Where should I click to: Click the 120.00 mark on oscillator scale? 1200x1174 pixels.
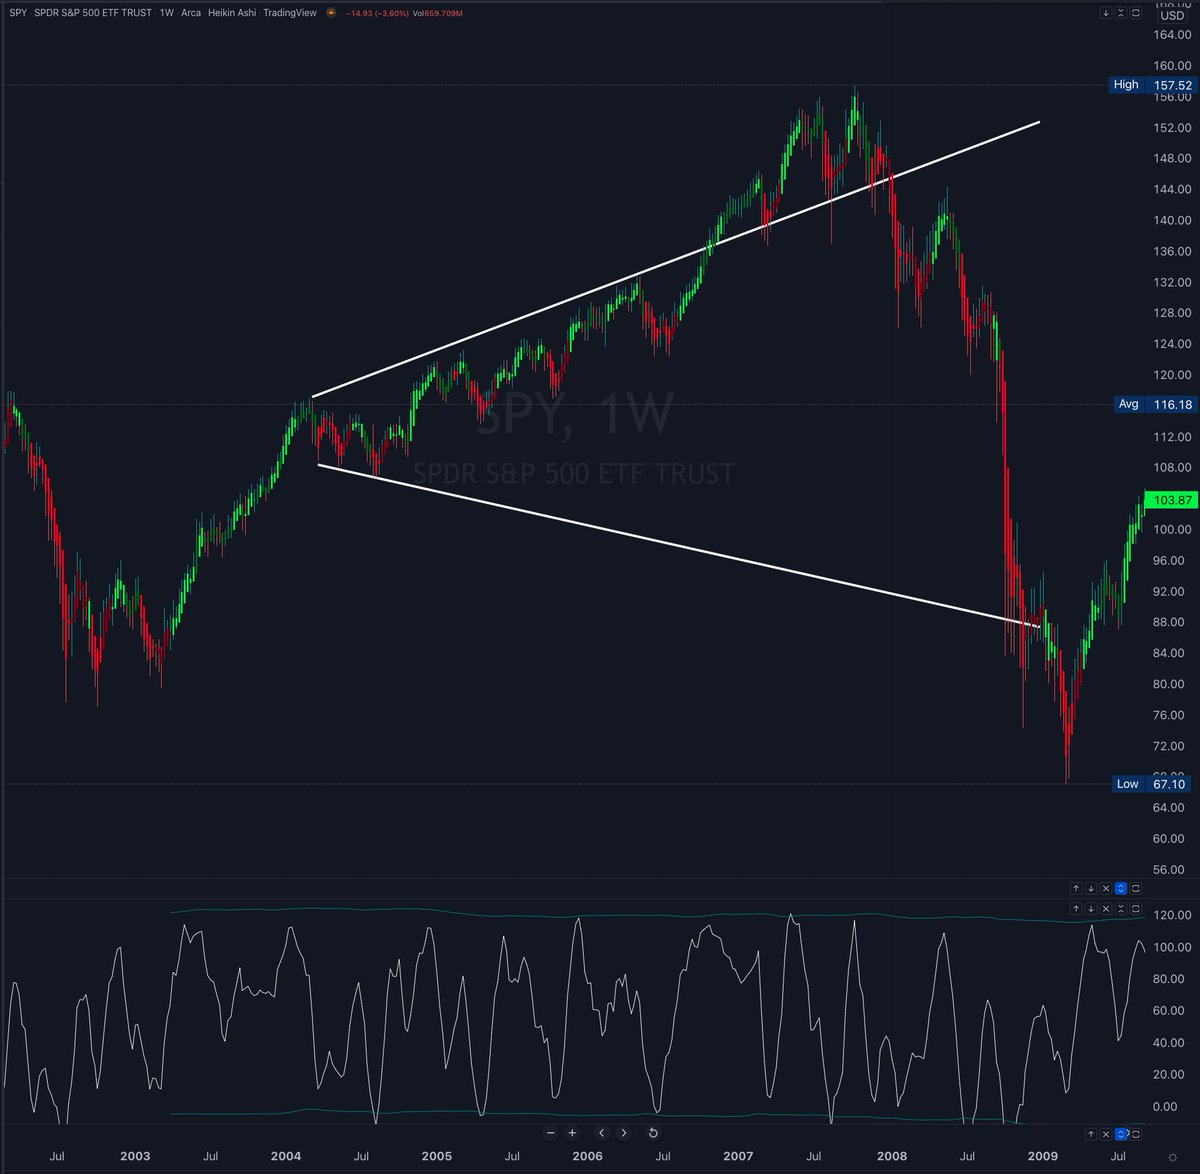[1172, 915]
